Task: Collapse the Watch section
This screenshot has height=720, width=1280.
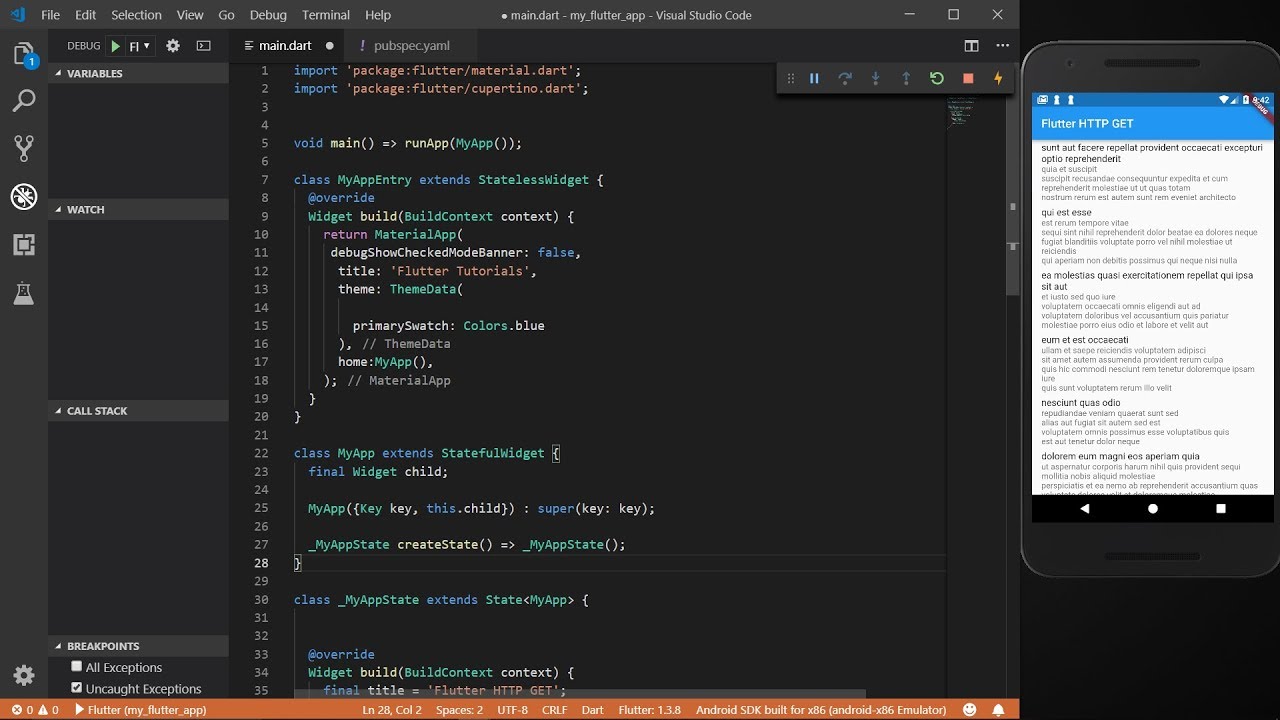Action: (138, 210)
